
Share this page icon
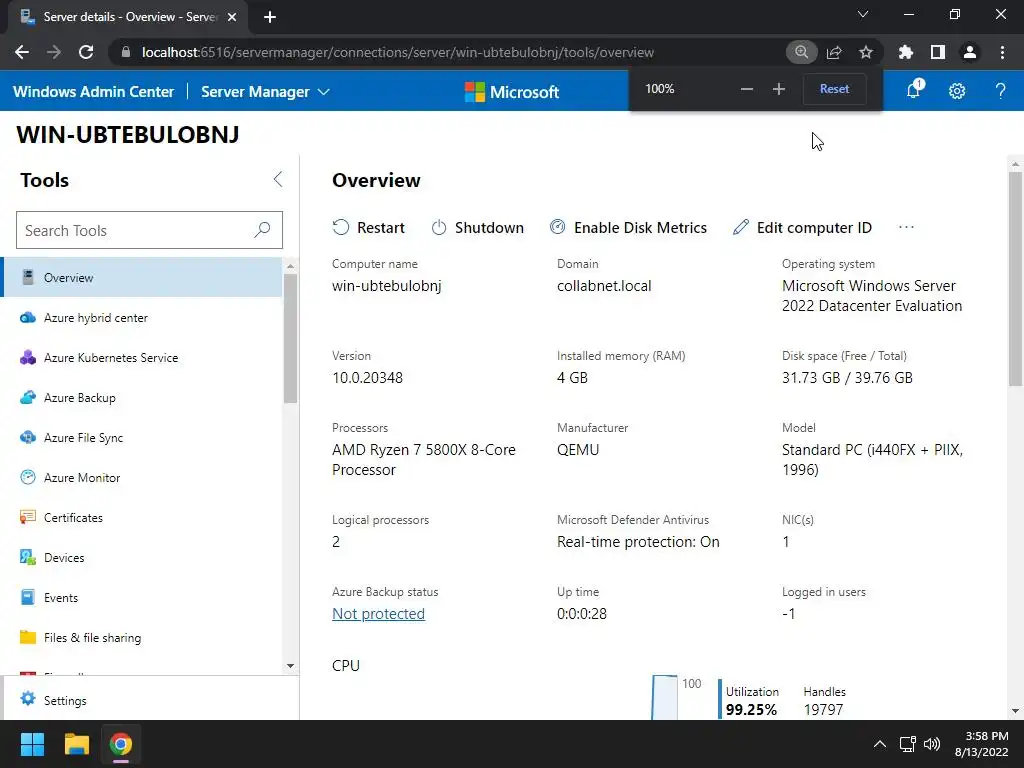click(x=834, y=52)
